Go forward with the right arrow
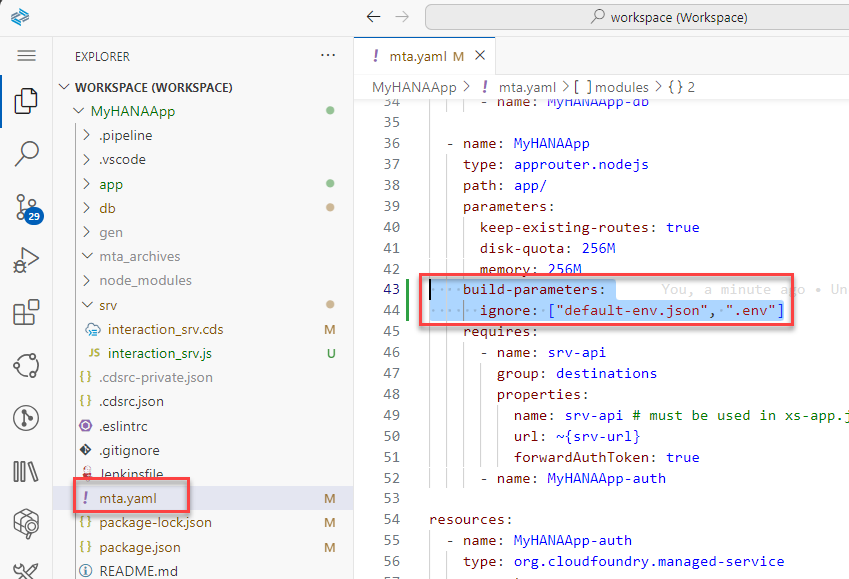This screenshot has width=849, height=579. (x=402, y=17)
